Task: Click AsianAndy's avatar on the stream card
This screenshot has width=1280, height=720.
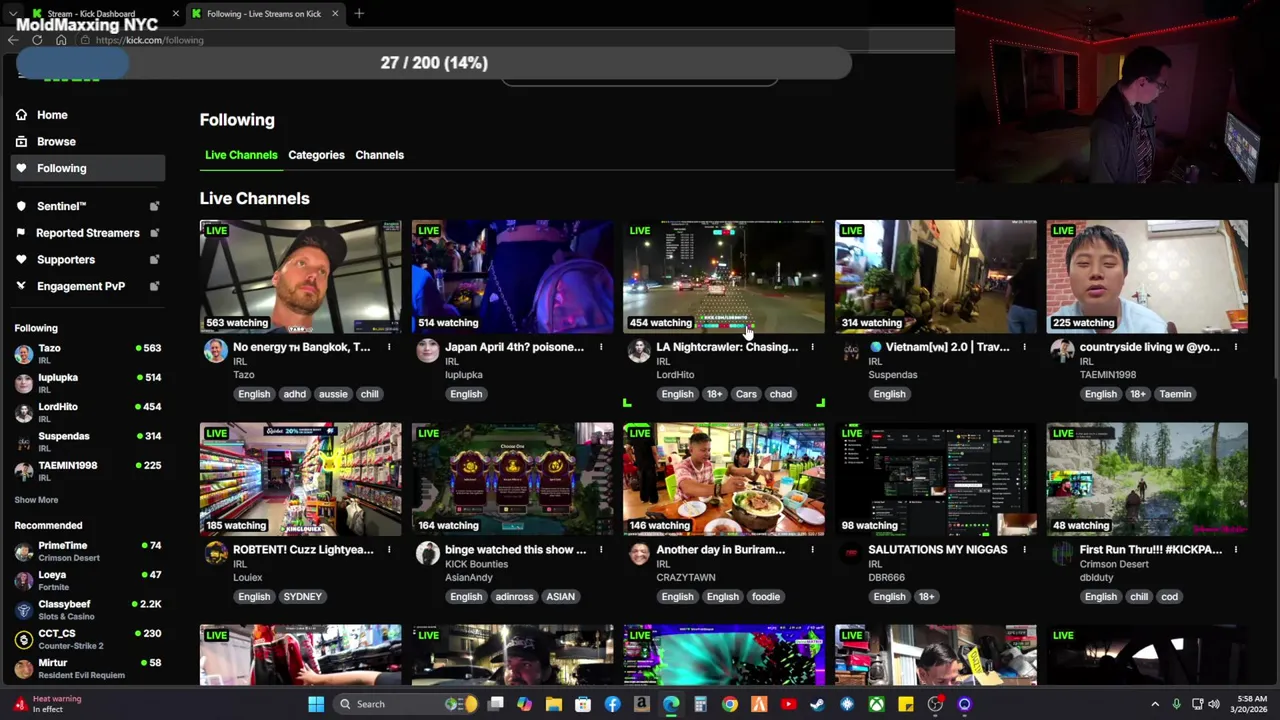Action: (x=427, y=553)
